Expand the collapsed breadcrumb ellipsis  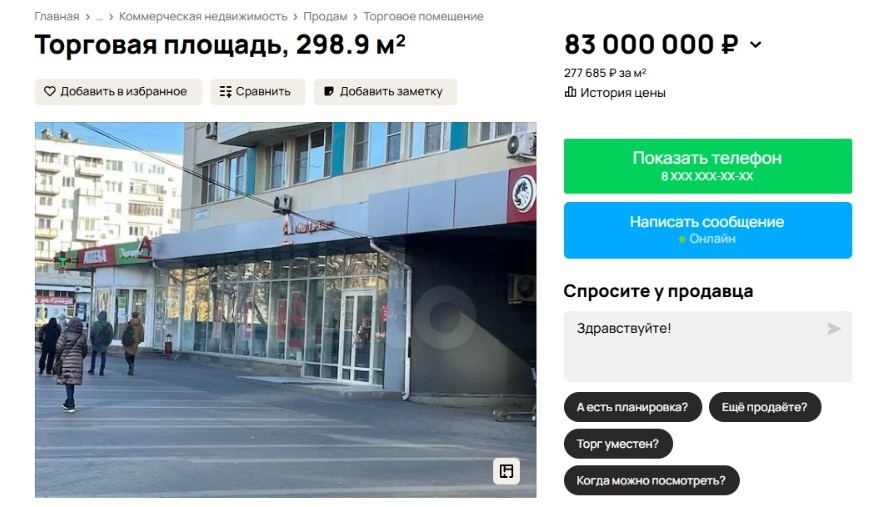tap(99, 17)
